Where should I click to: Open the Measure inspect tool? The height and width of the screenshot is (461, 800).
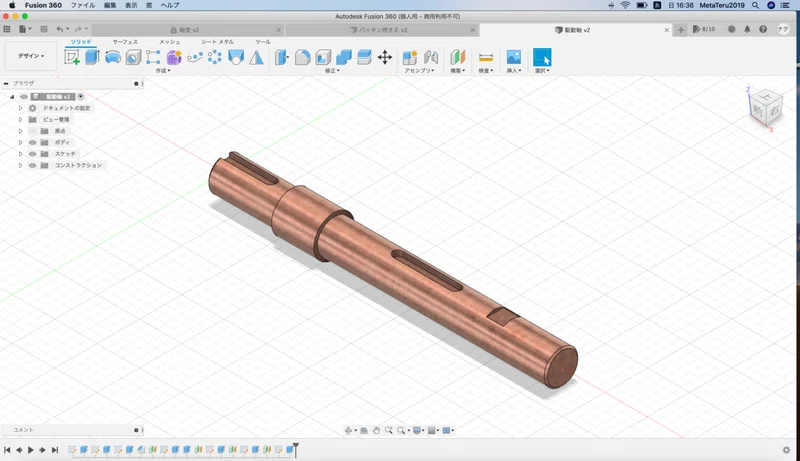486,57
